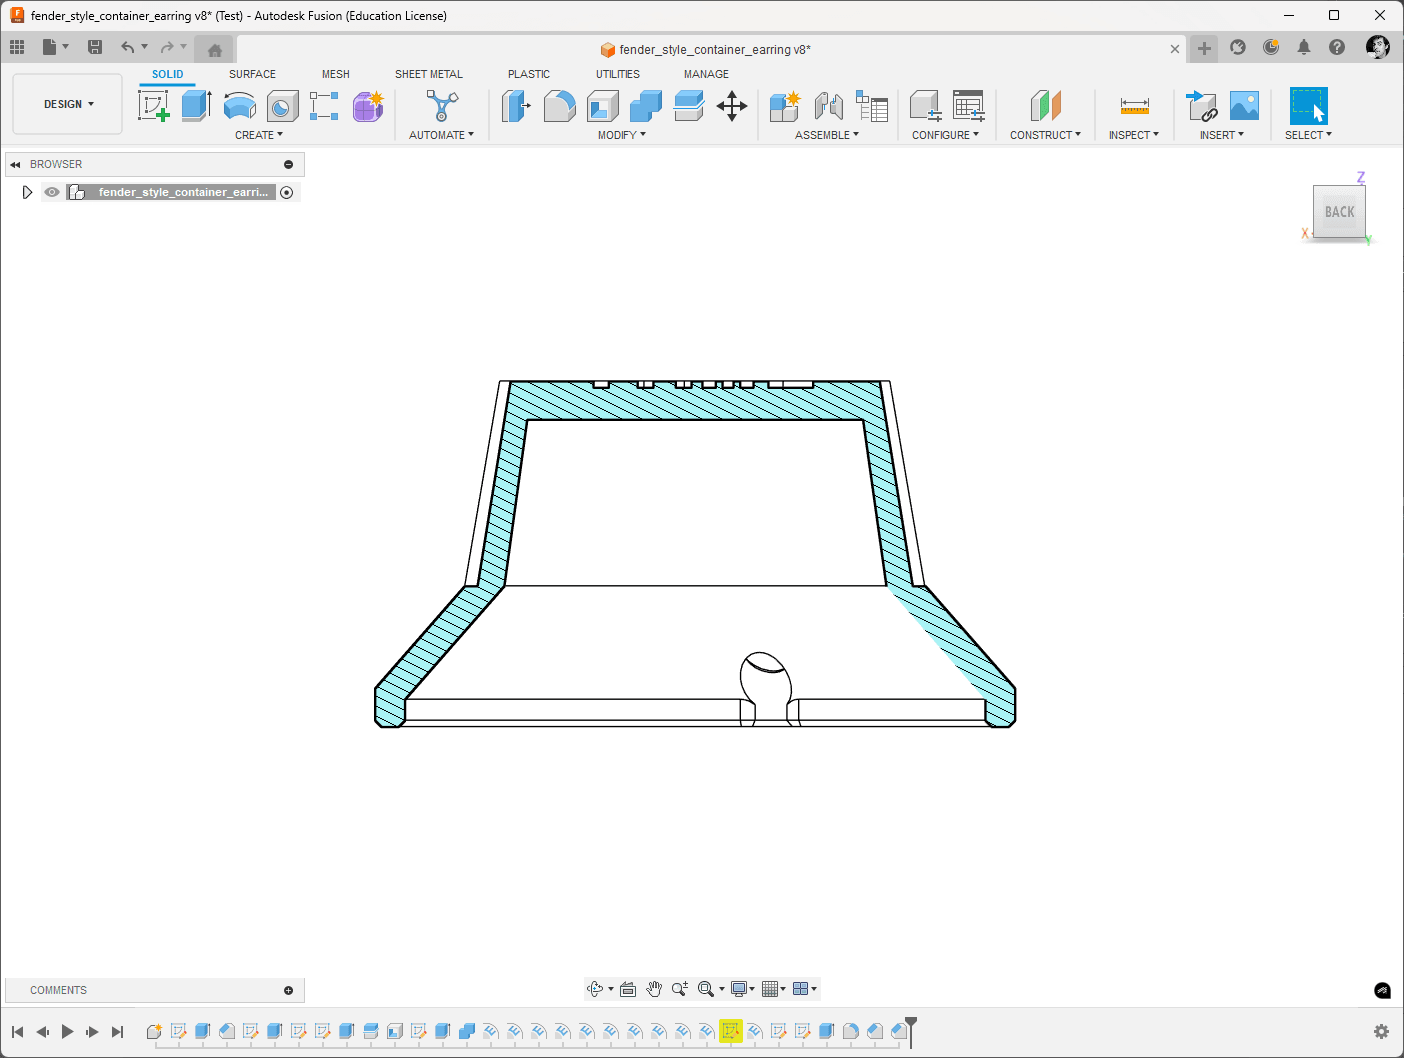
Task: Switch to the SURFACE tab
Action: [x=252, y=74]
